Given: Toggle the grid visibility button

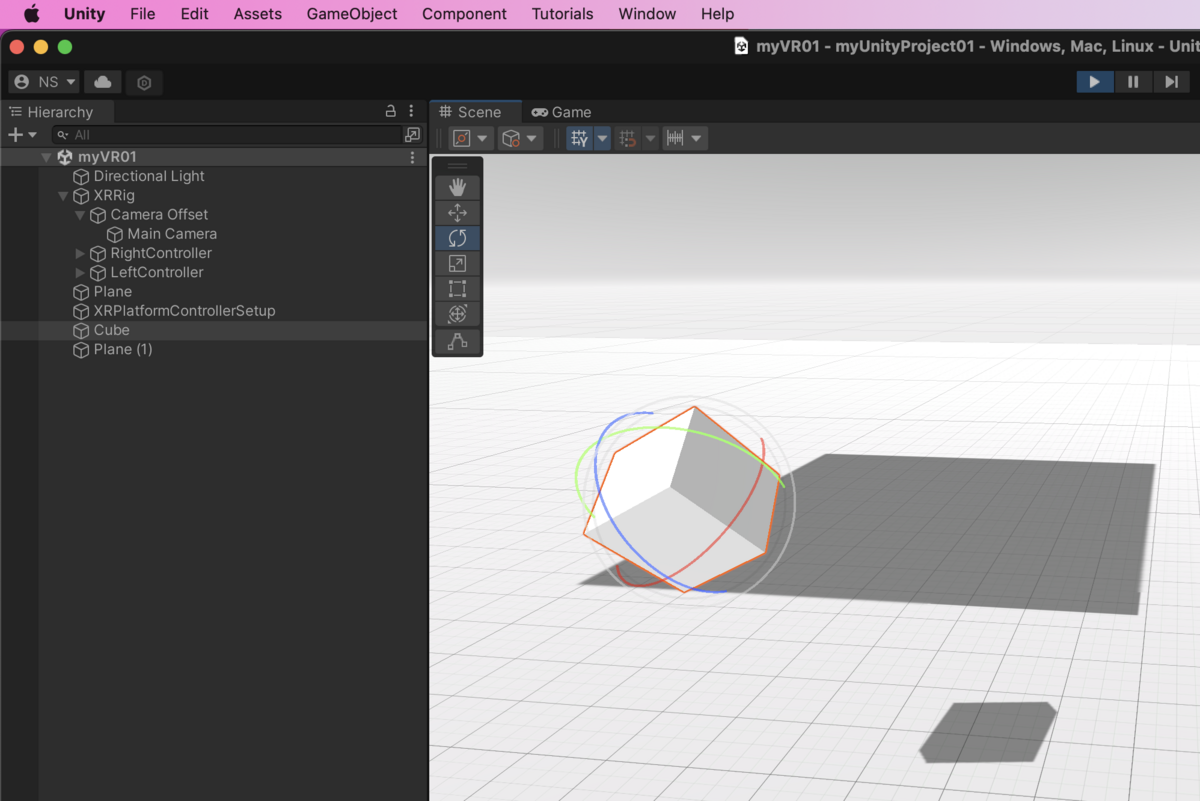Looking at the screenshot, I should tap(580, 139).
